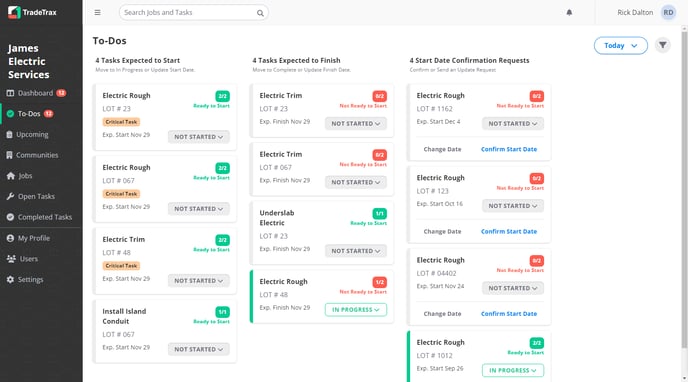The height and width of the screenshot is (382, 688).
Task: Open status dropdown for Underslab Electric
Action: [x=356, y=251]
